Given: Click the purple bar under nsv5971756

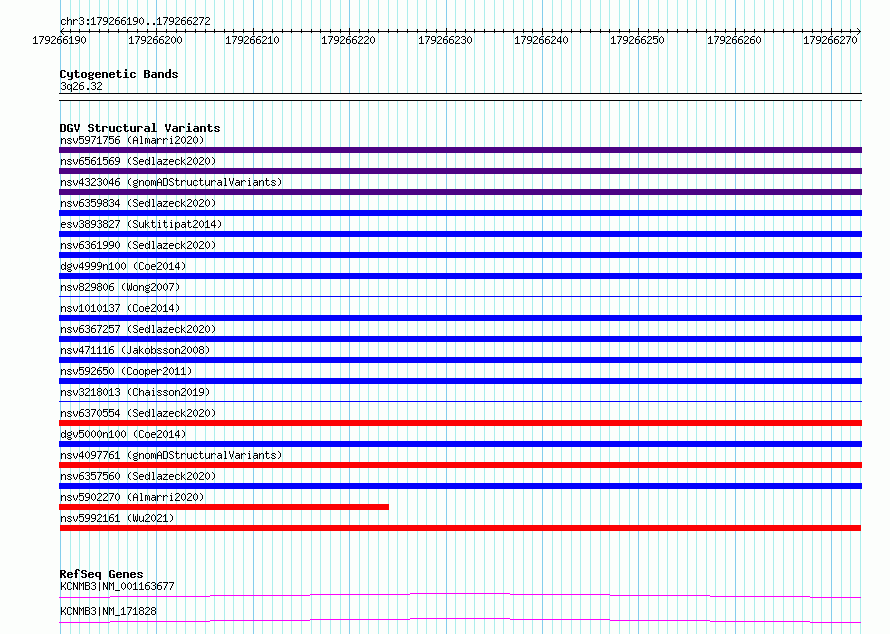Looking at the screenshot, I should tap(460, 150).
